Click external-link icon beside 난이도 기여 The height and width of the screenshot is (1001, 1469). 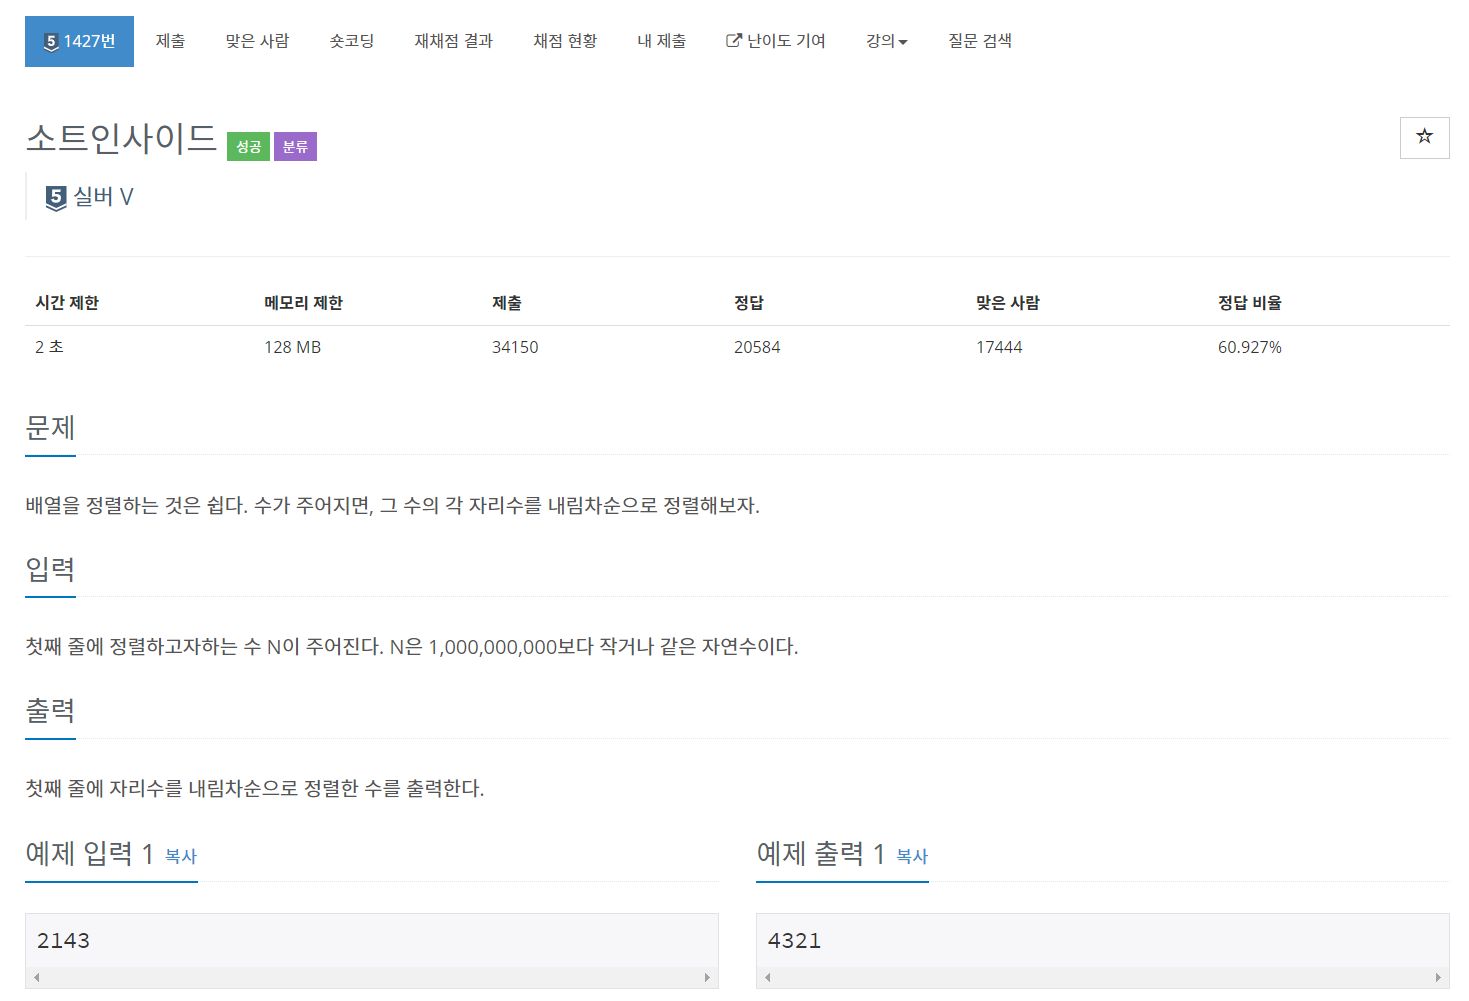coord(734,41)
